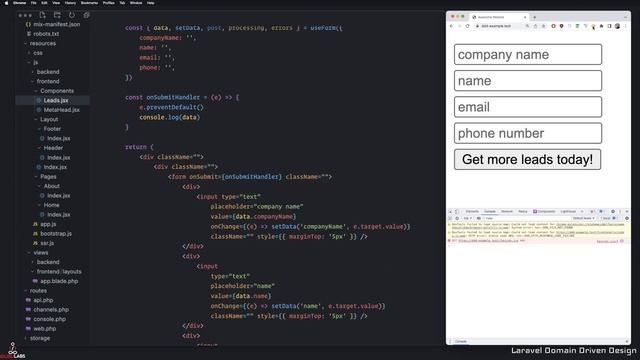Open the Chrome three-dot menu

[625, 26]
